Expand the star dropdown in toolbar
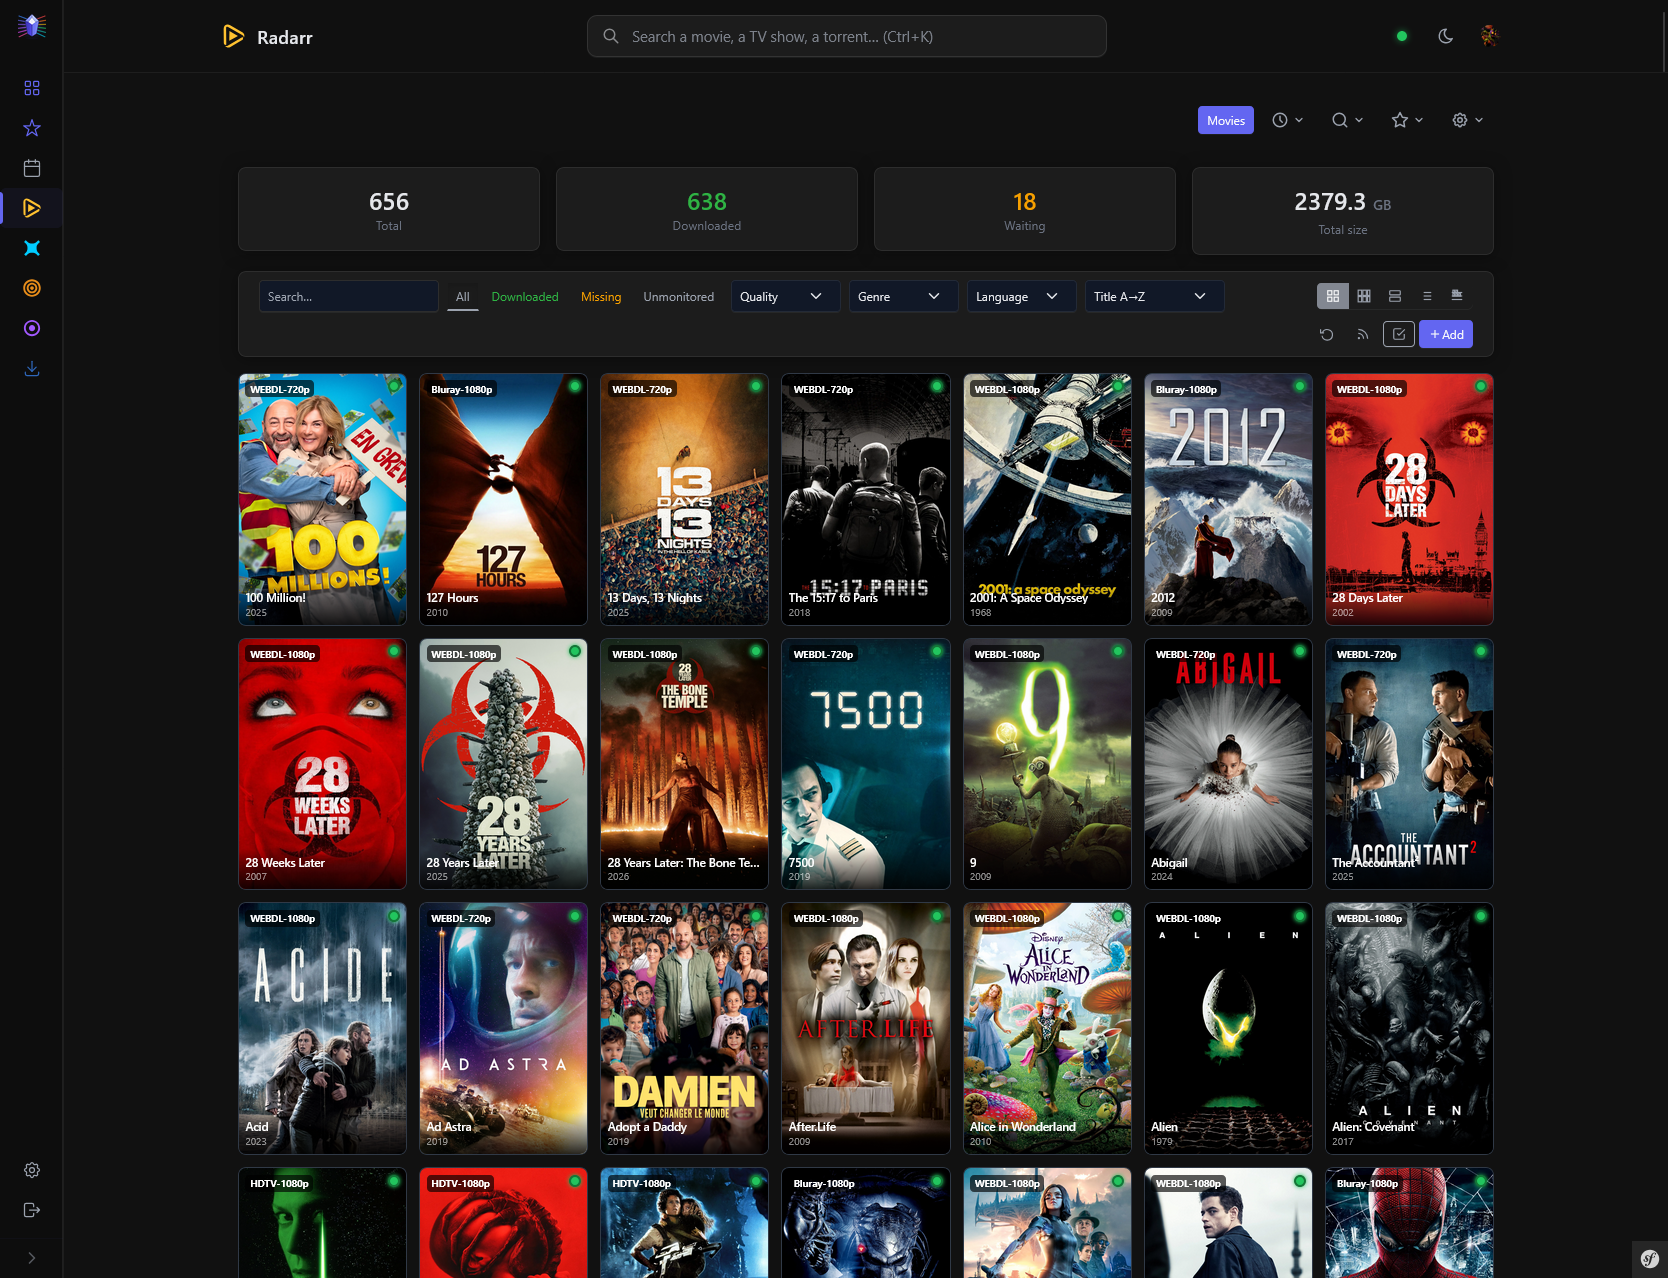 [1408, 120]
